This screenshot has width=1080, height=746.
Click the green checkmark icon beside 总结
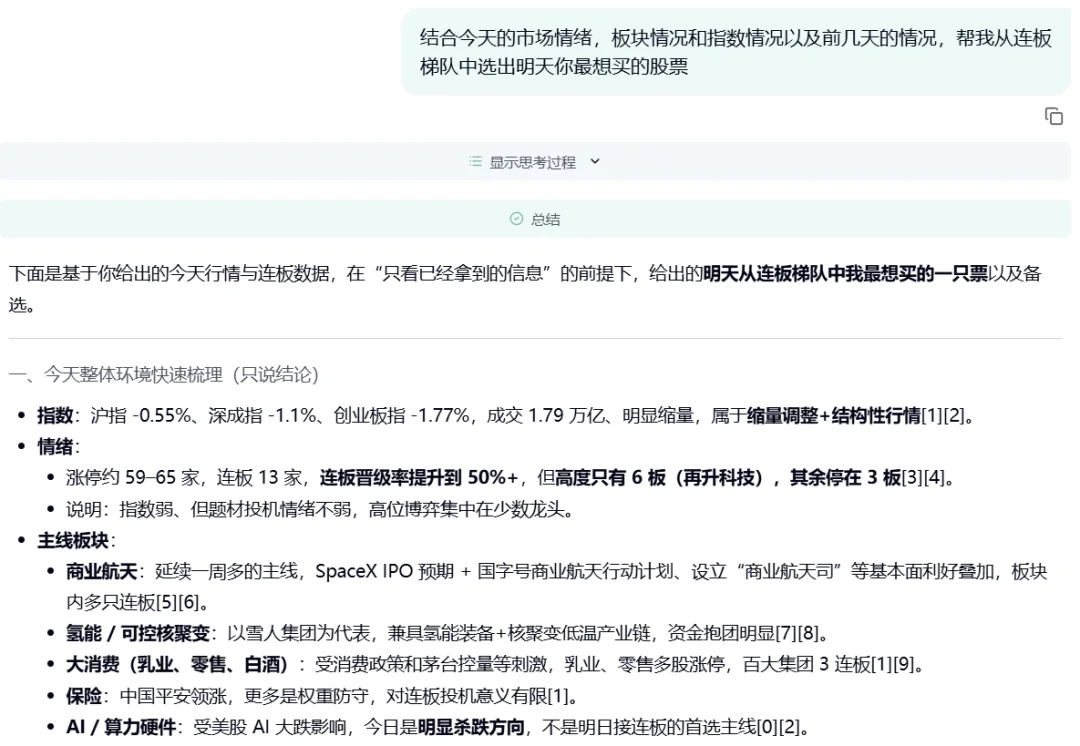pyautogui.click(x=517, y=219)
